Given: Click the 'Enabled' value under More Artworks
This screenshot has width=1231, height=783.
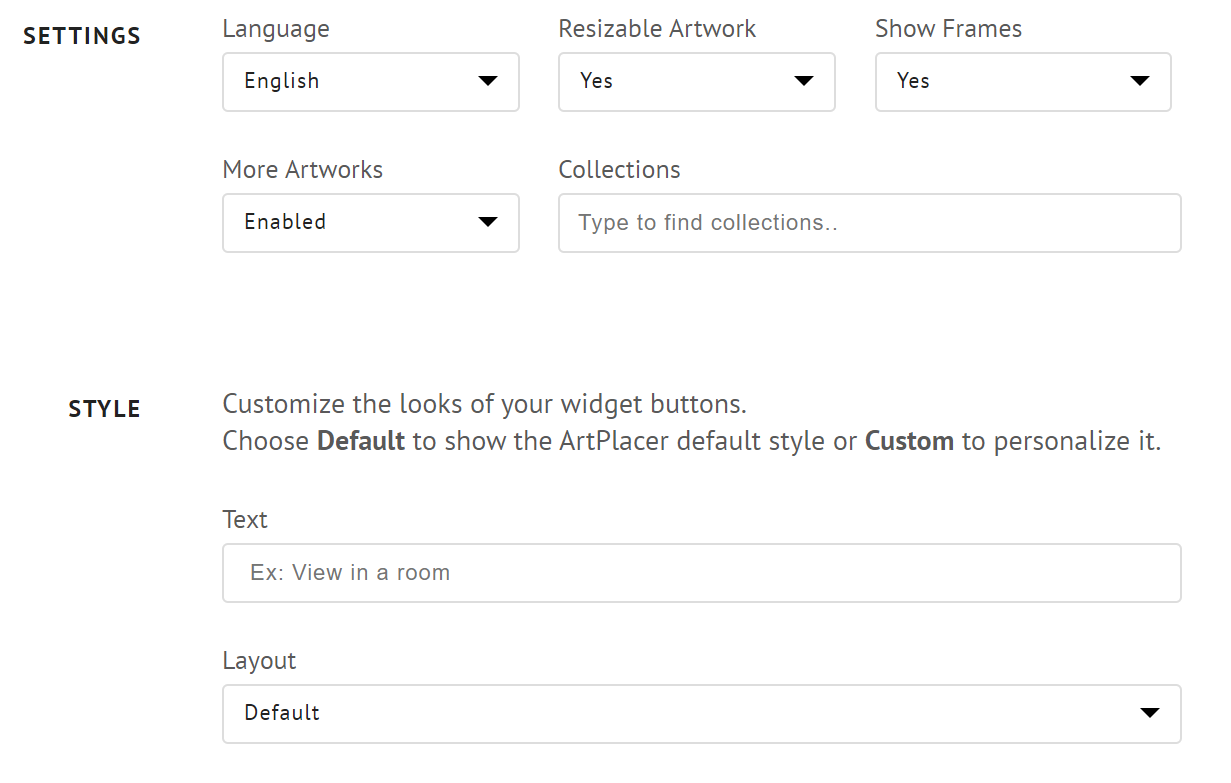Looking at the screenshot, I should pyautogui.click(x=285, y=222).
